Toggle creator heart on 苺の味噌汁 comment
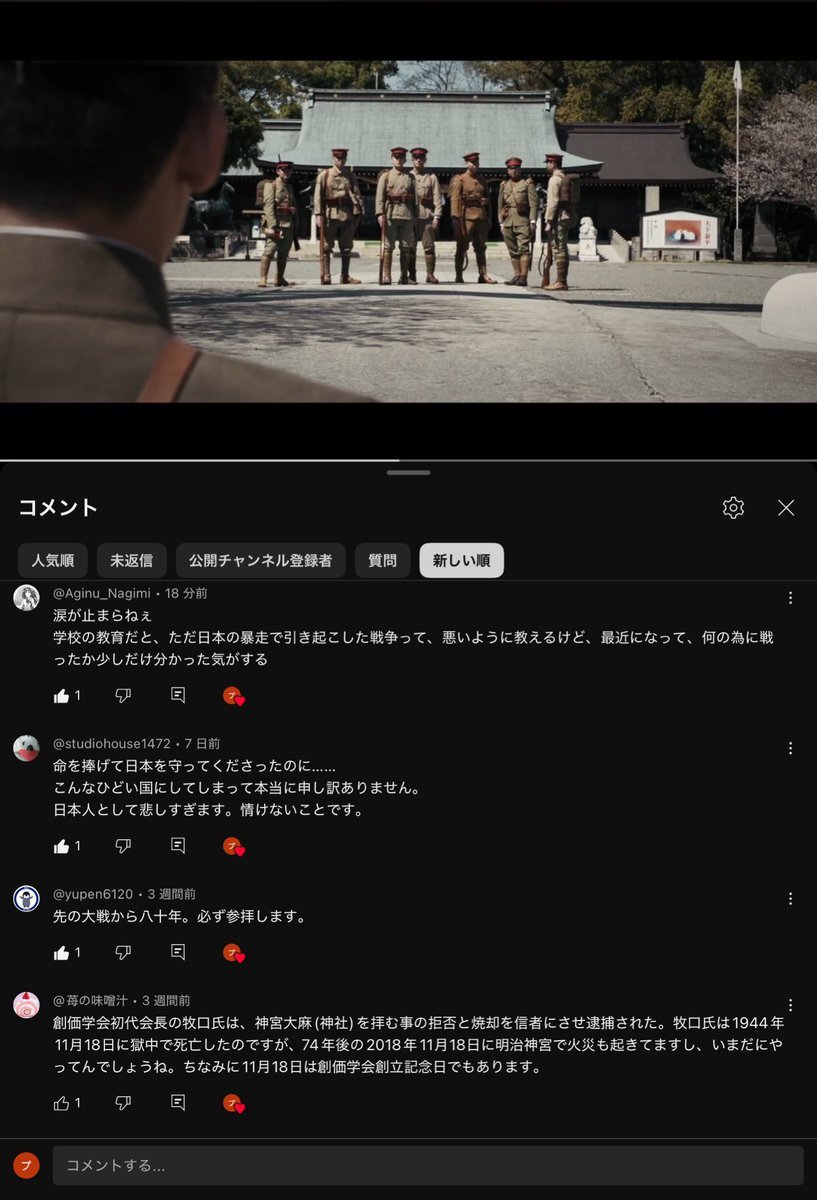The height and width of the screenshot is (1200, 817). [233, 1103]
